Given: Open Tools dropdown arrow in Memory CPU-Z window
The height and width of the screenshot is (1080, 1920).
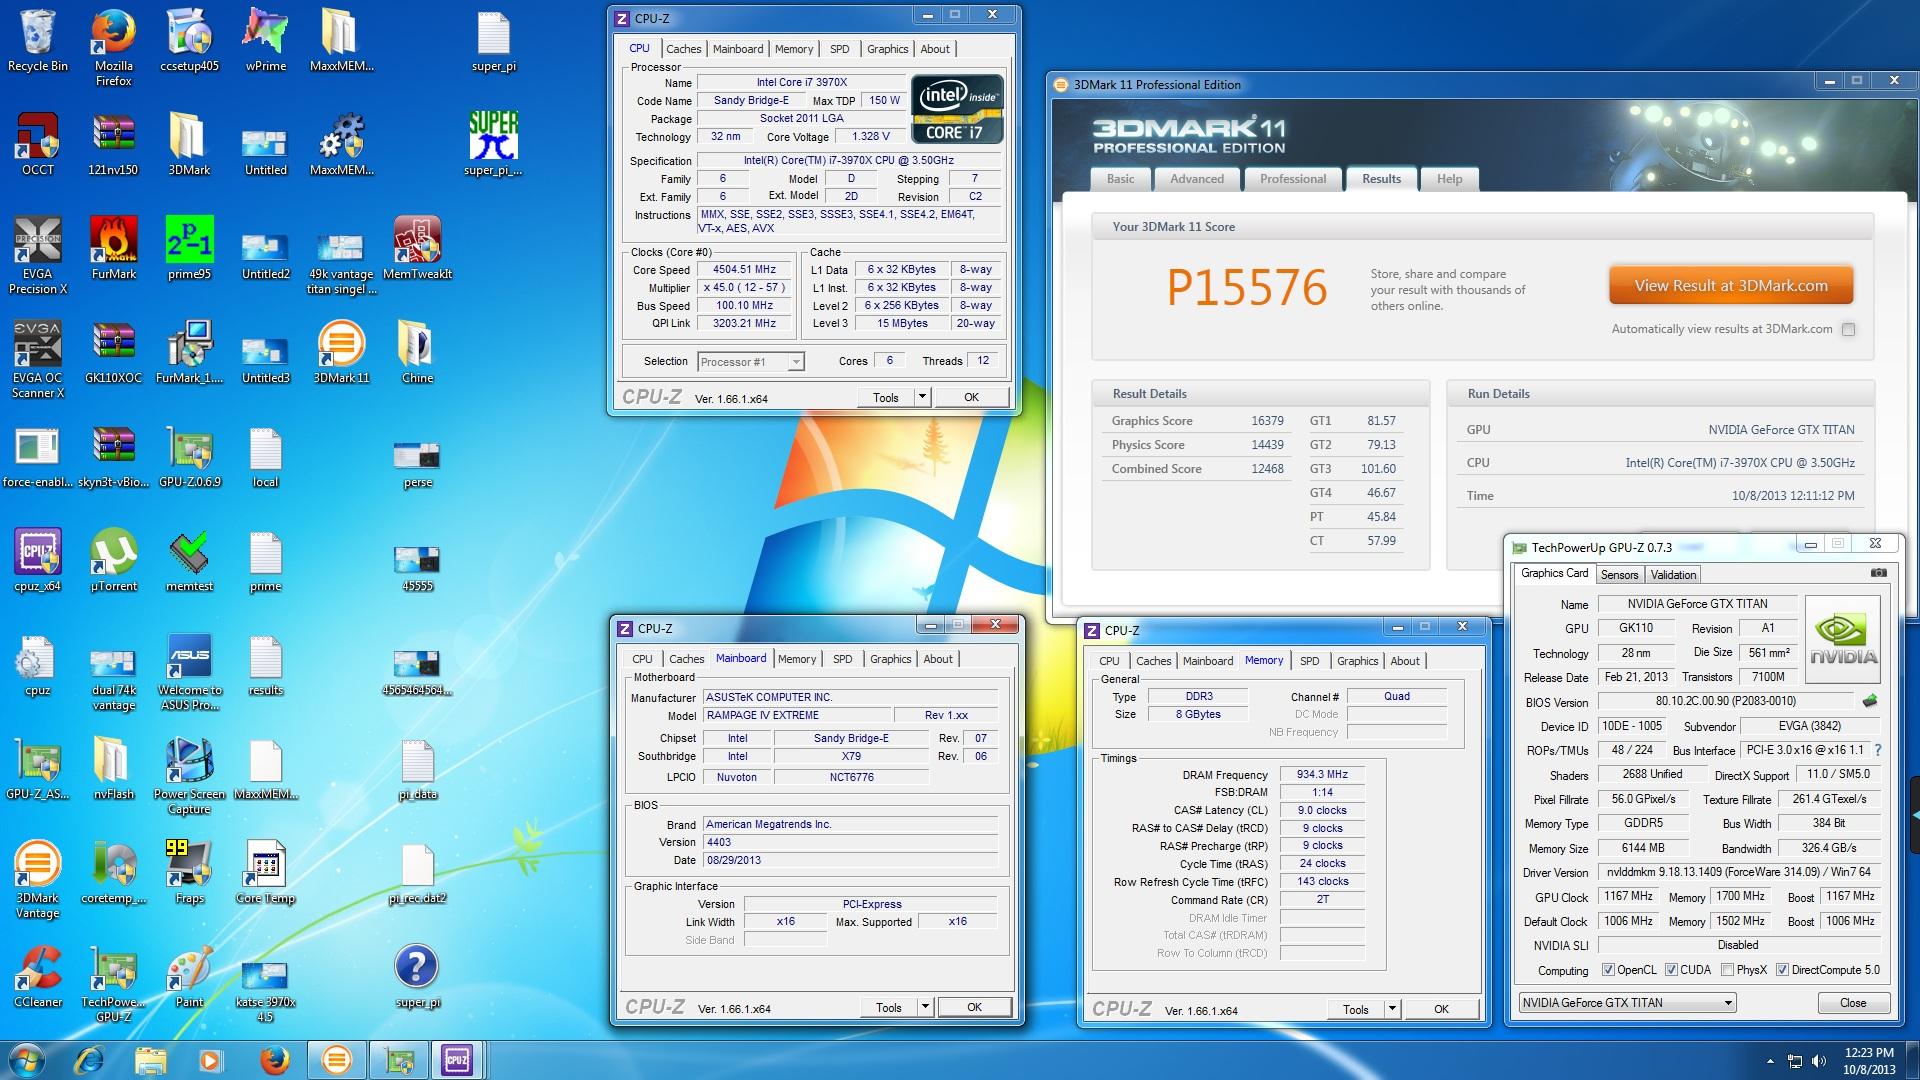Looking at the screenshot, I should [x=1392, y=1009].
